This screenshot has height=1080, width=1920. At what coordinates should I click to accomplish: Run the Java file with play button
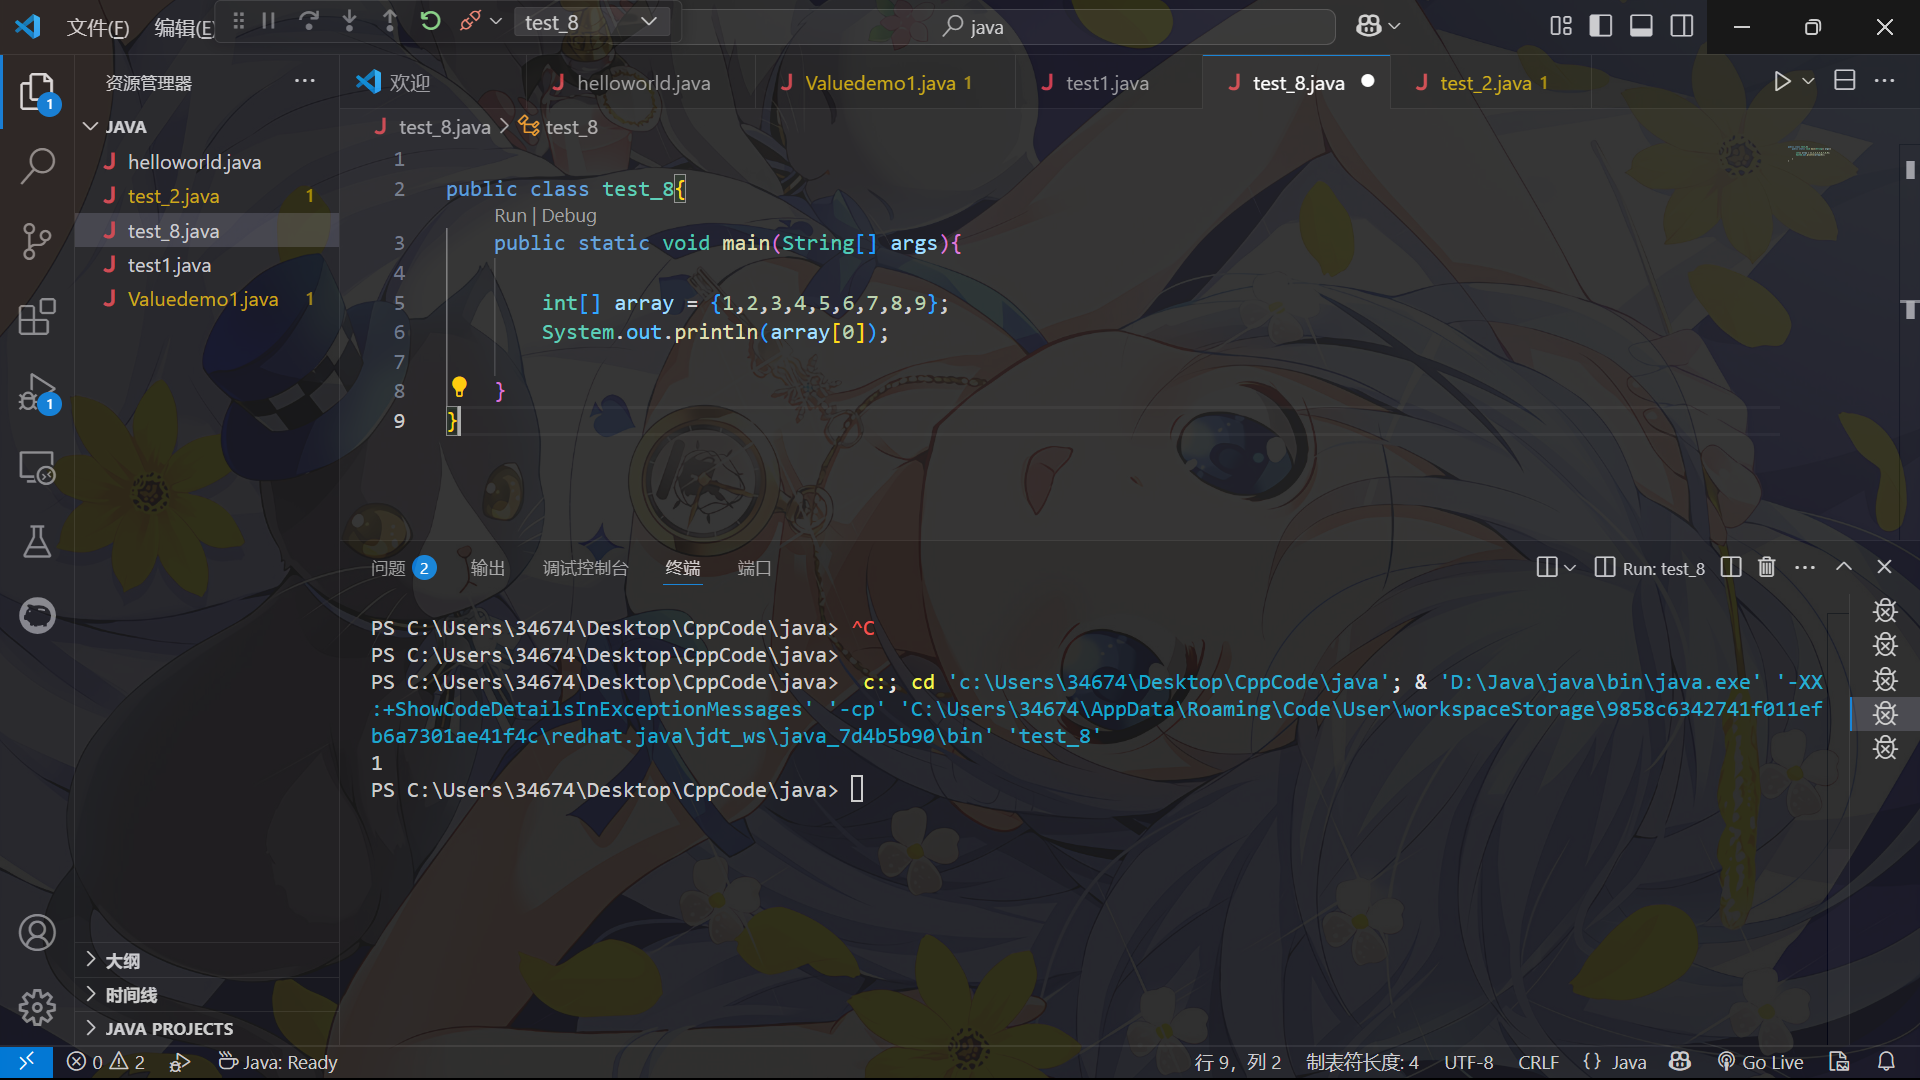coord(1782,82)
